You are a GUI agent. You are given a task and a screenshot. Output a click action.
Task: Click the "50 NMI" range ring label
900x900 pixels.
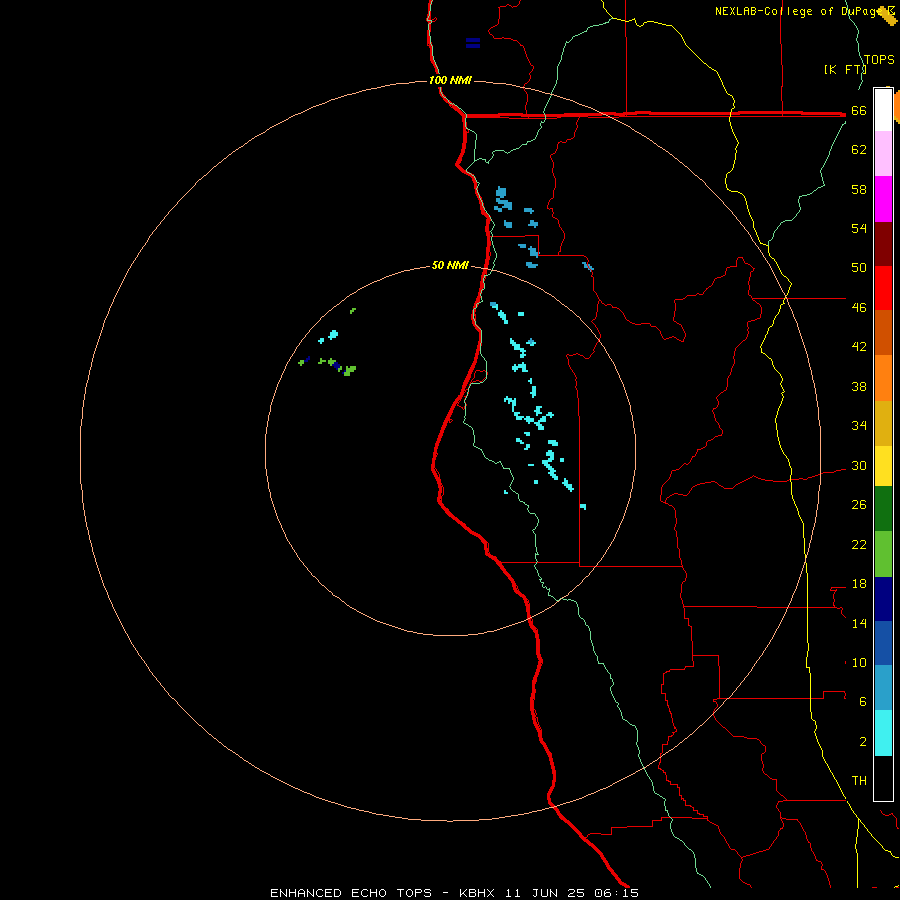click(450, 265)
